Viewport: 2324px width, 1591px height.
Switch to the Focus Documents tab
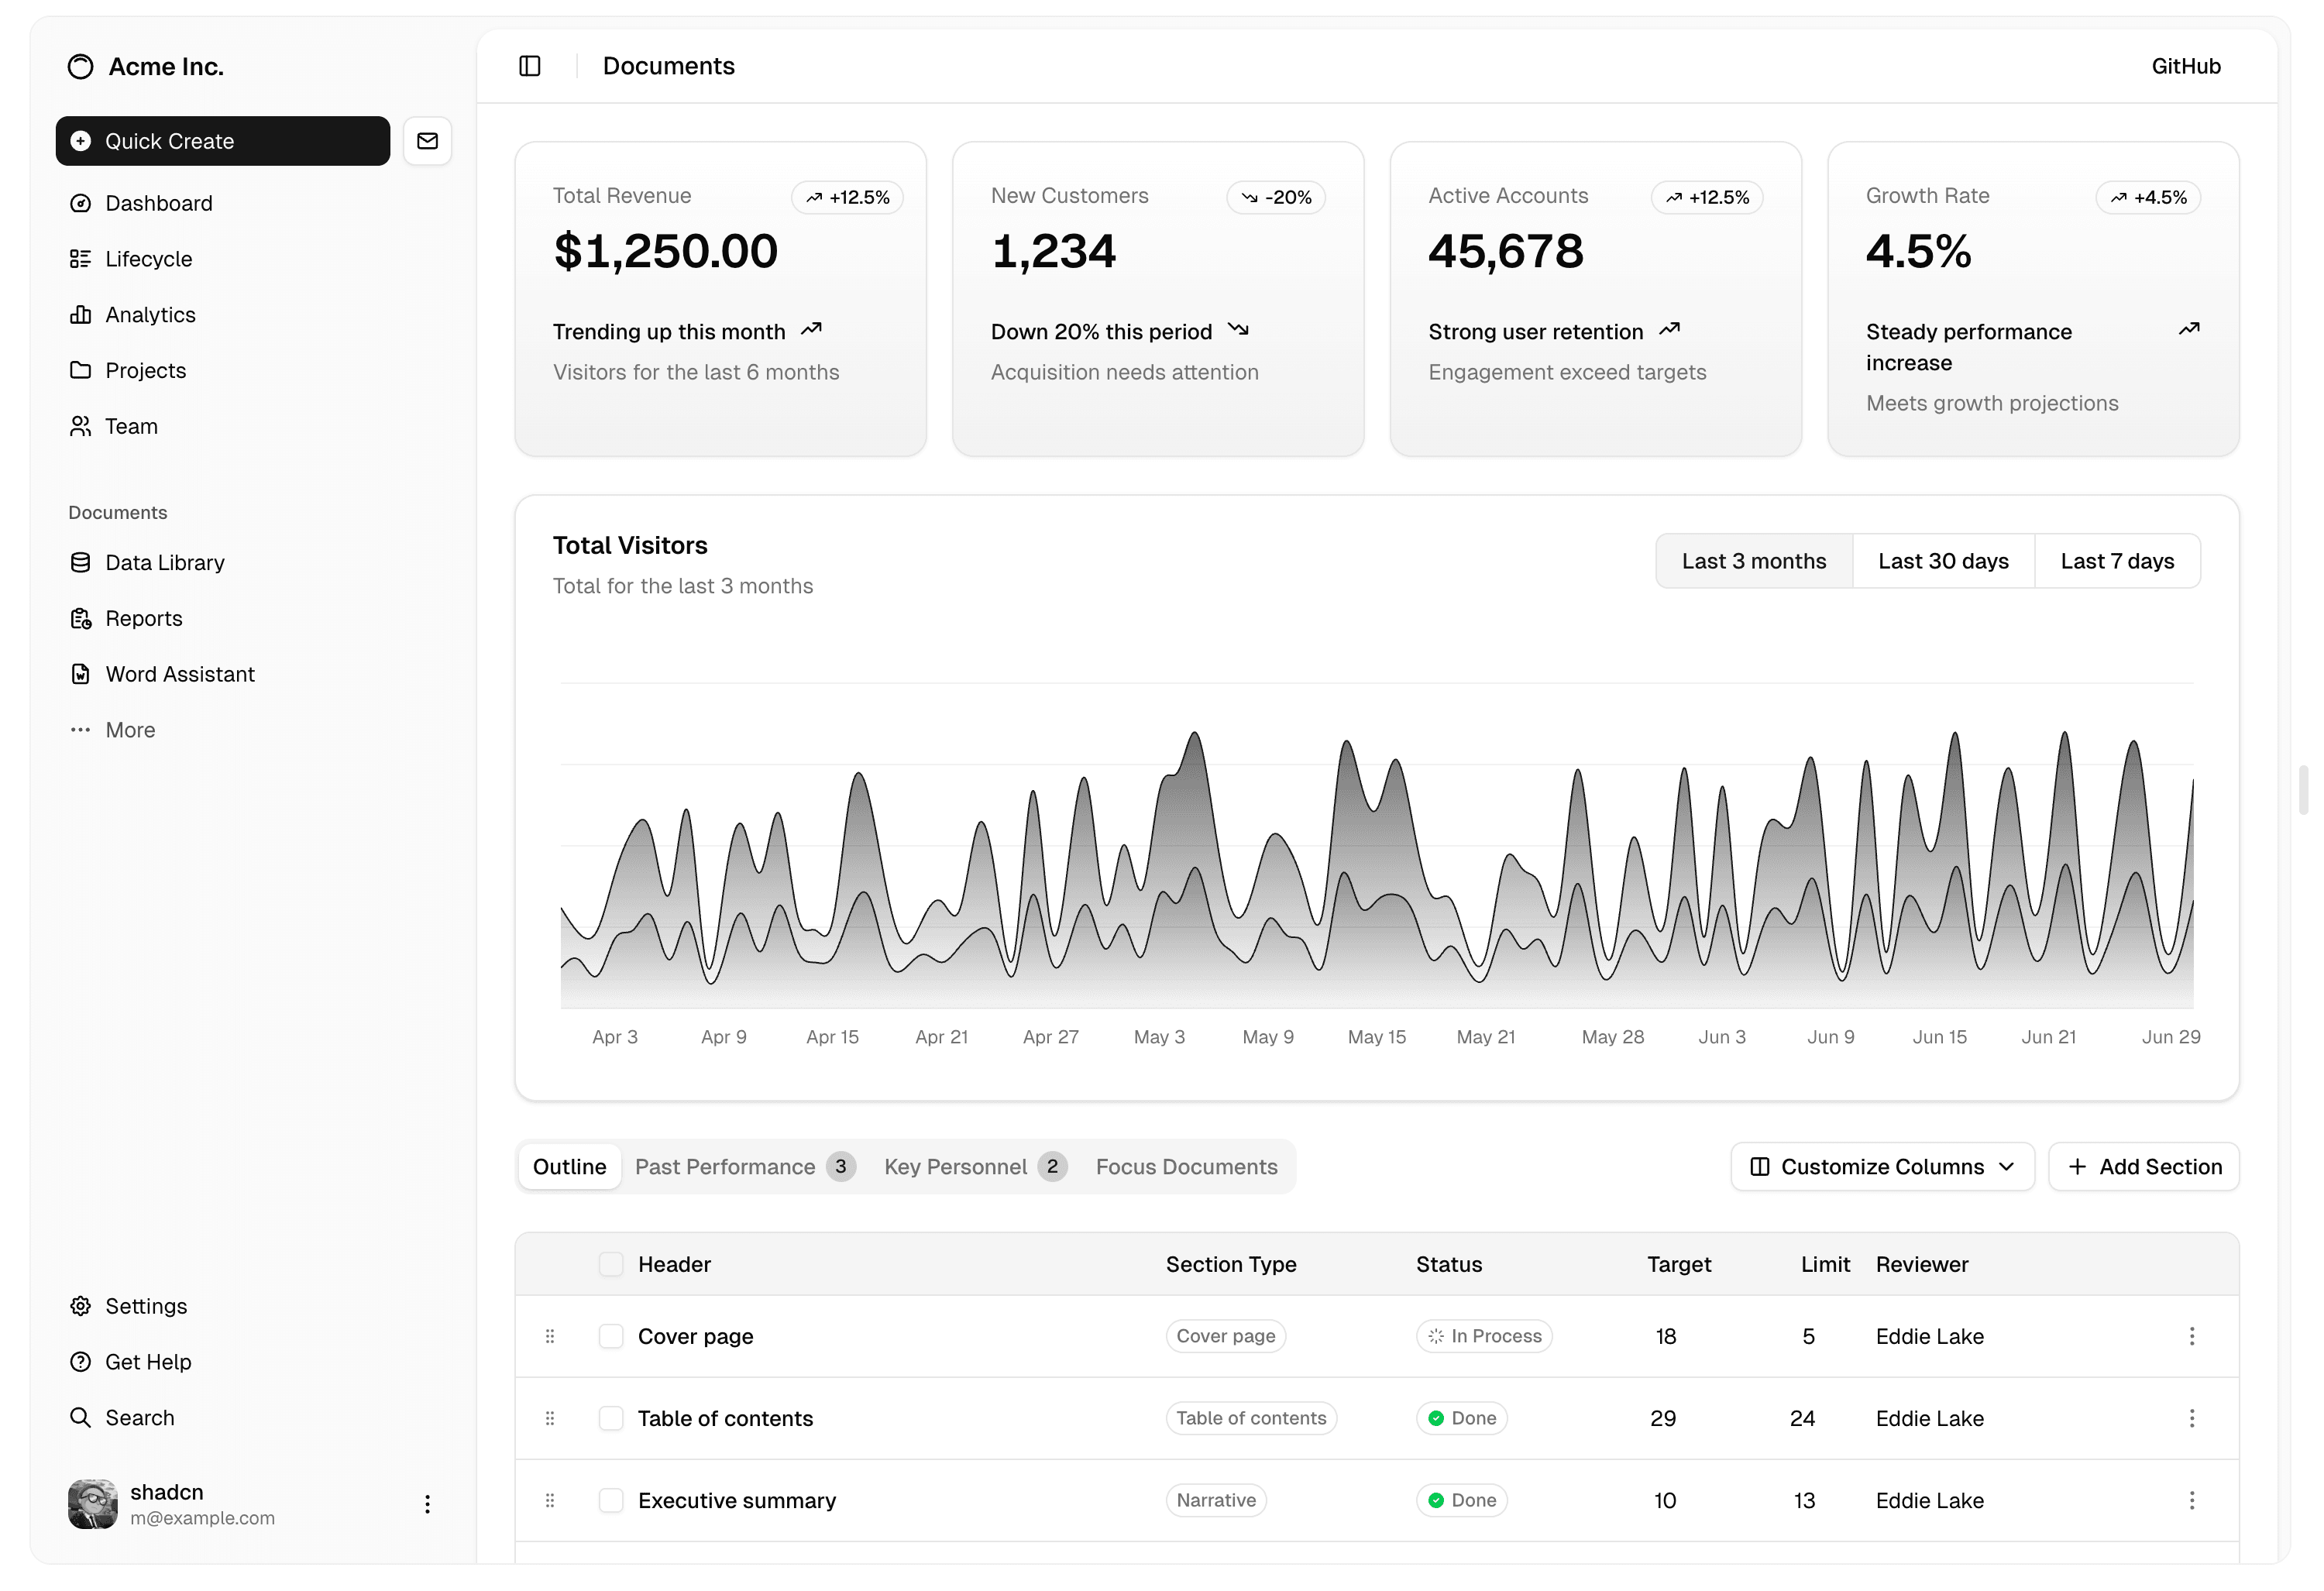(1186, 1167)
